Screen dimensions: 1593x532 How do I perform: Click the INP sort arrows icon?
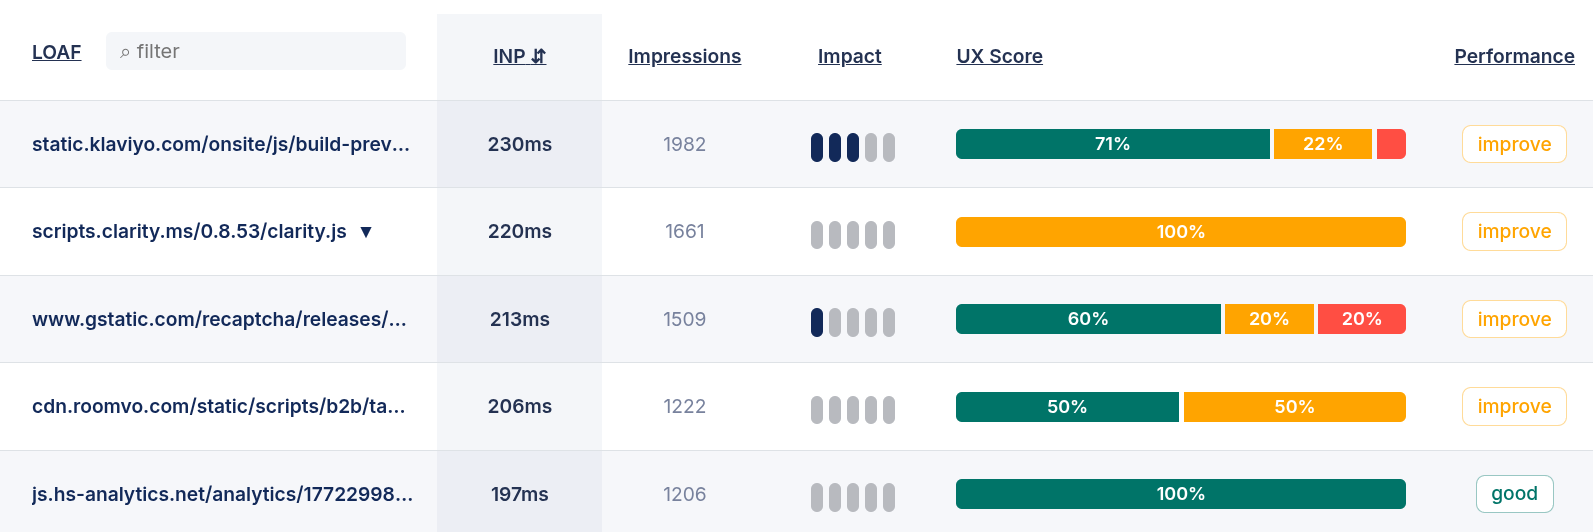point(539,57)
